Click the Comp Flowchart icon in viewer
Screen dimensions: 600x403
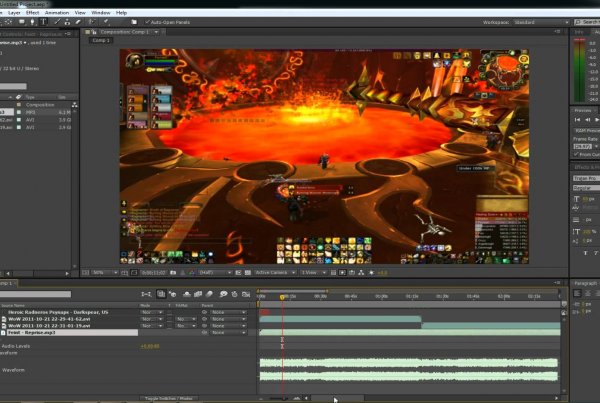(361, 272)
